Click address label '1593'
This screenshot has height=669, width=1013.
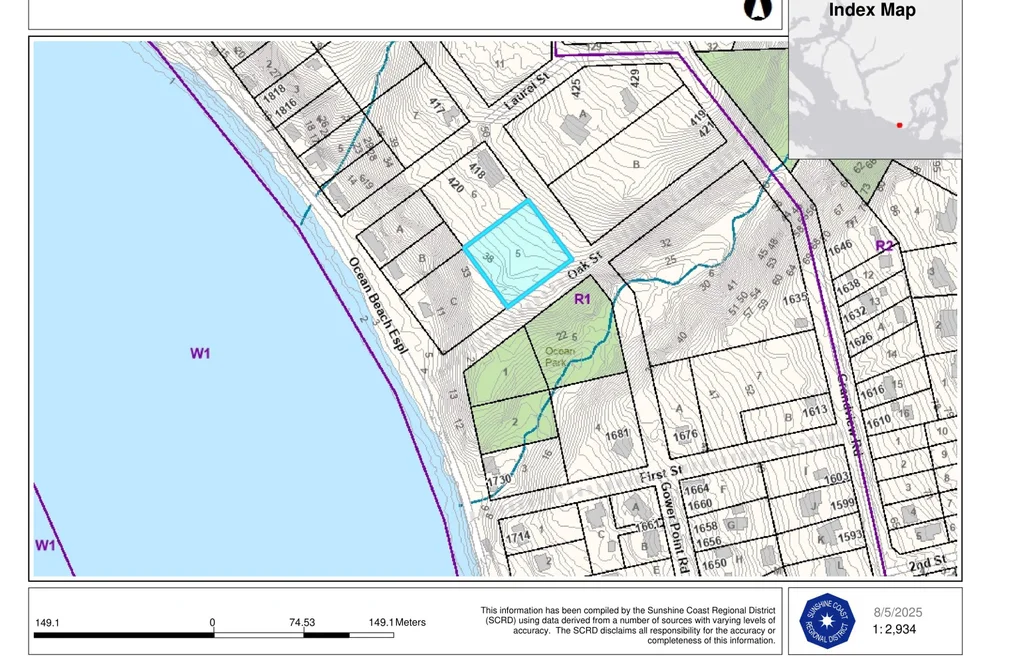point(850,536)
